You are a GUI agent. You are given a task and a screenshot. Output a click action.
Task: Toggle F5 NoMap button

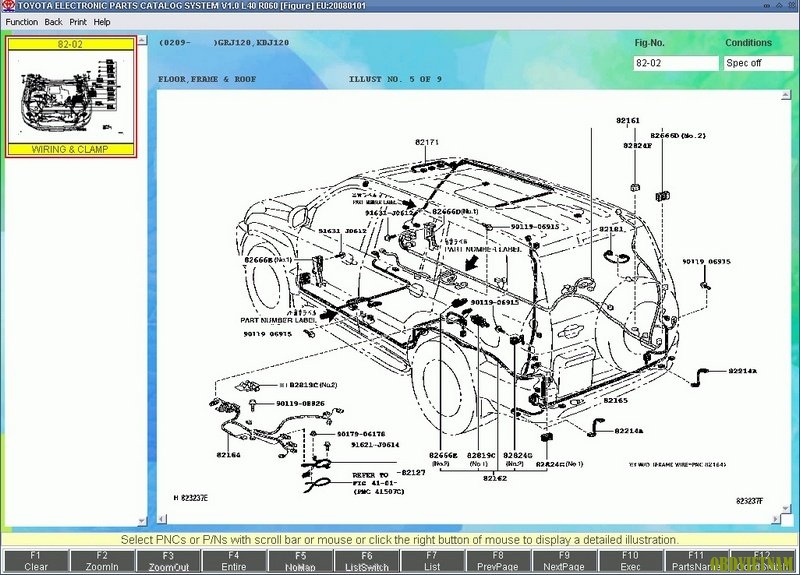tap(301, 561)
